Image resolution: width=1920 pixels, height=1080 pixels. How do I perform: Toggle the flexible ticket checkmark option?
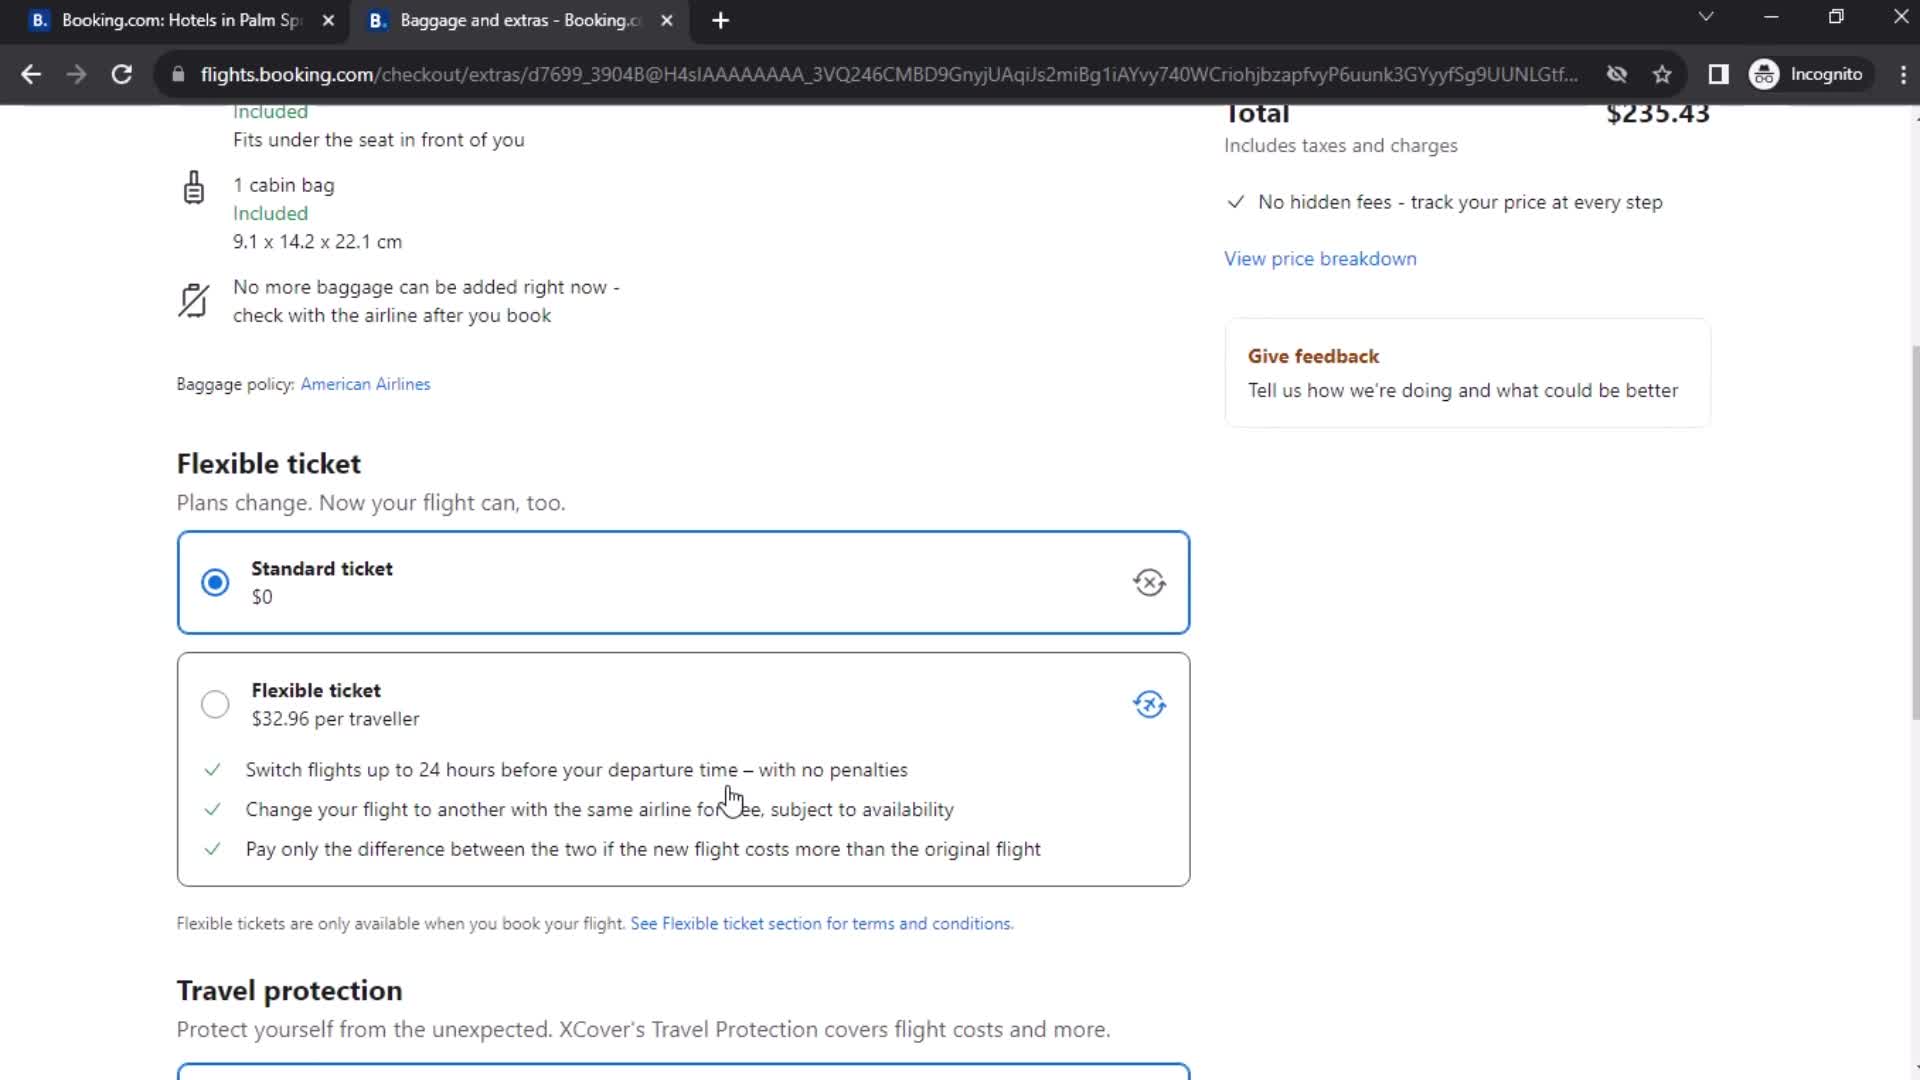(x=214, y=703)
